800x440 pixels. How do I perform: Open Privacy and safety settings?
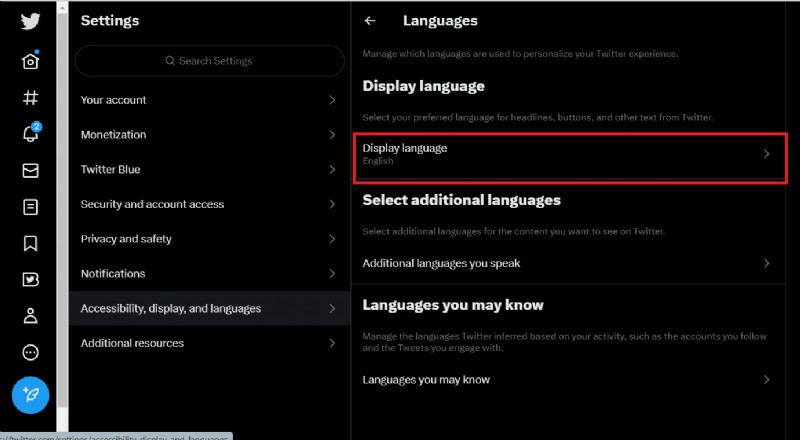[210, 239]
